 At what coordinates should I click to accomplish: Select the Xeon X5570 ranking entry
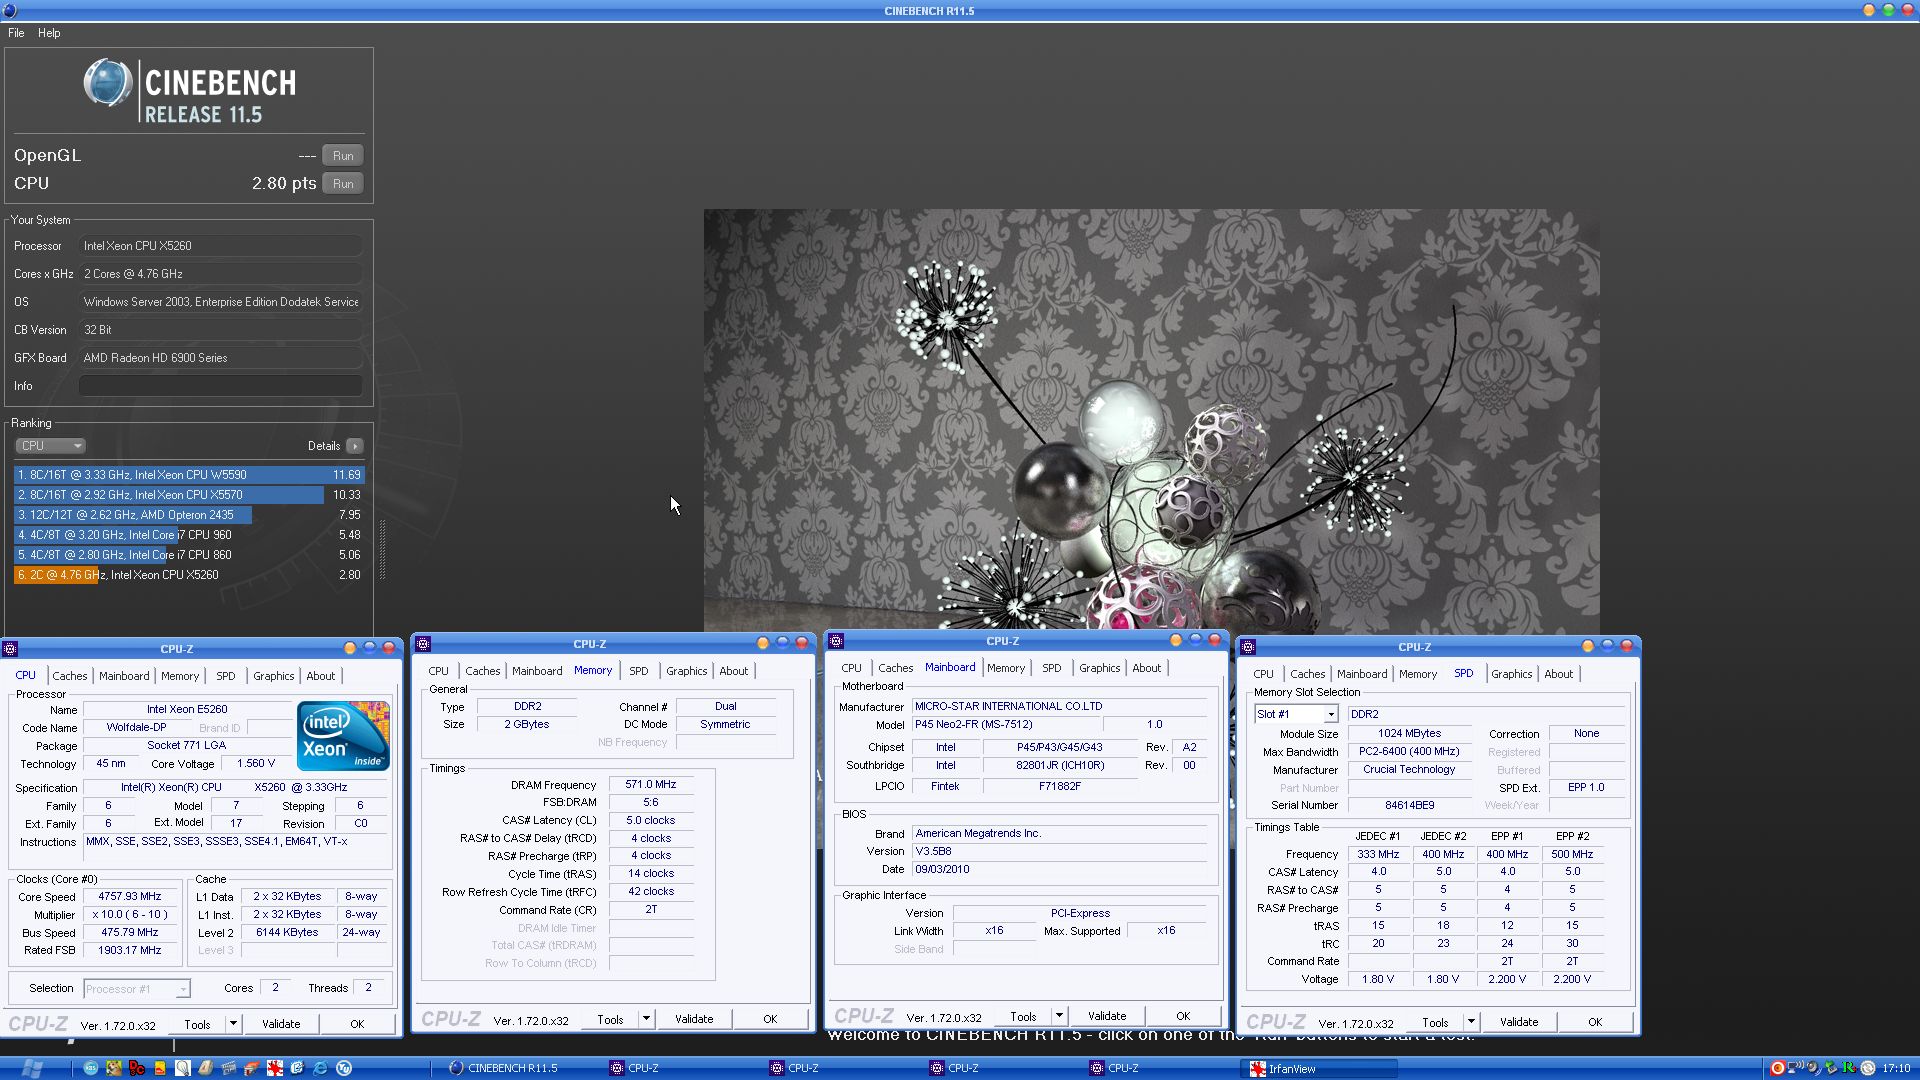189,495
